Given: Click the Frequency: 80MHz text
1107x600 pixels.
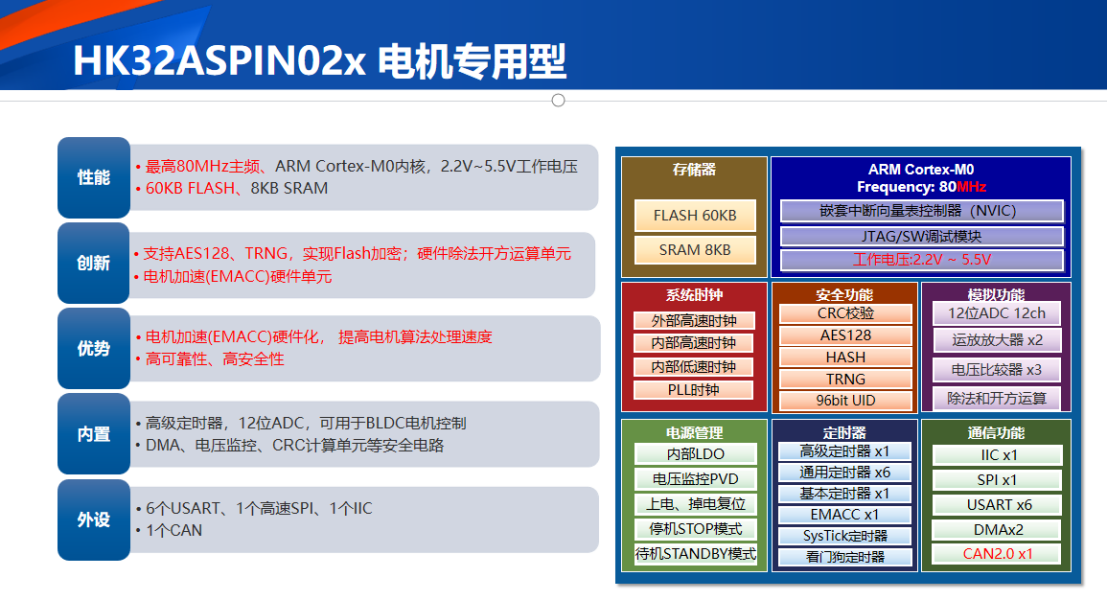Looking at the screenshot, I should [x=921, y=187].
